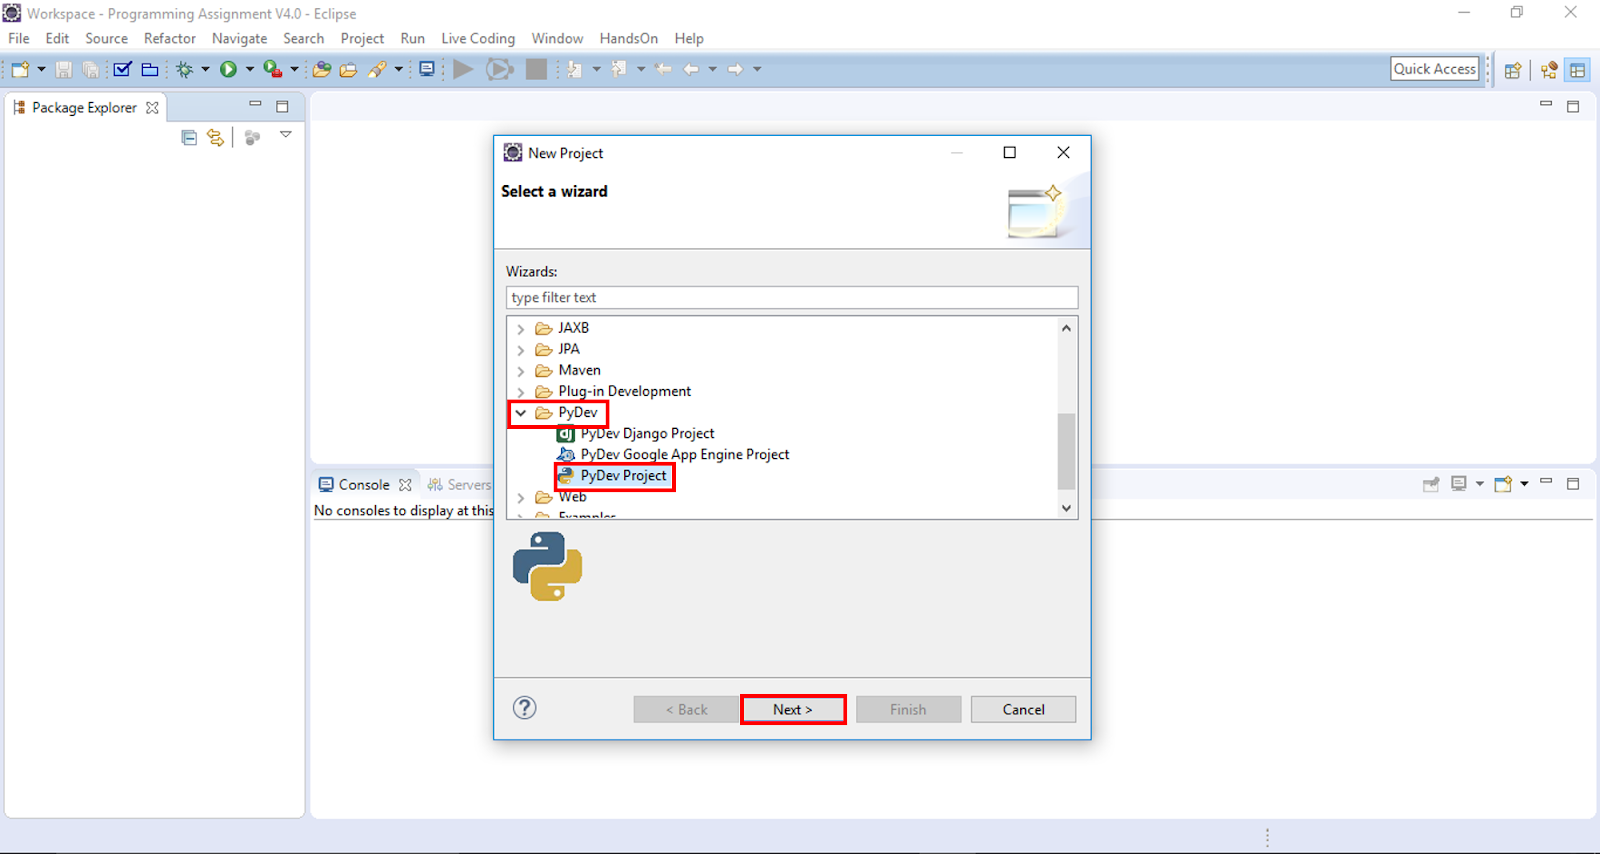Click the Run Last Tool (external tools) icon
The height and width of the screenshot is (854, 1600).
coord(272,69)
